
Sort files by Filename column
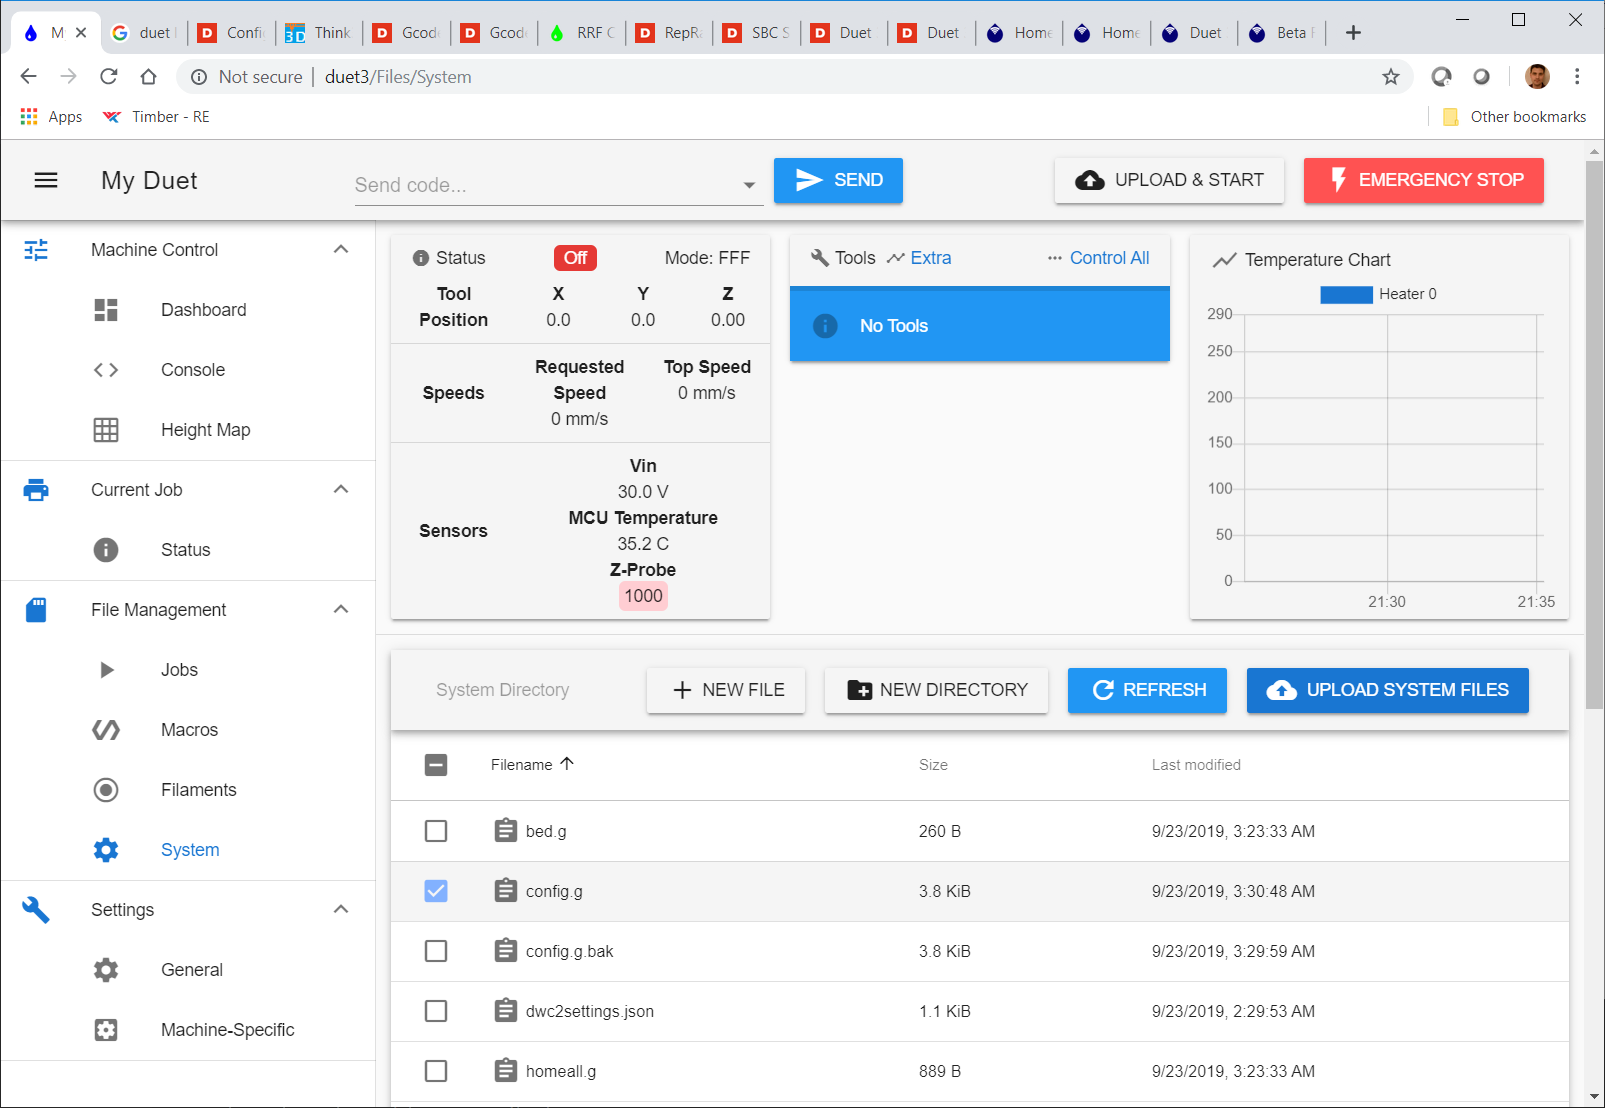pyautogui.click(x=532, y=765)
